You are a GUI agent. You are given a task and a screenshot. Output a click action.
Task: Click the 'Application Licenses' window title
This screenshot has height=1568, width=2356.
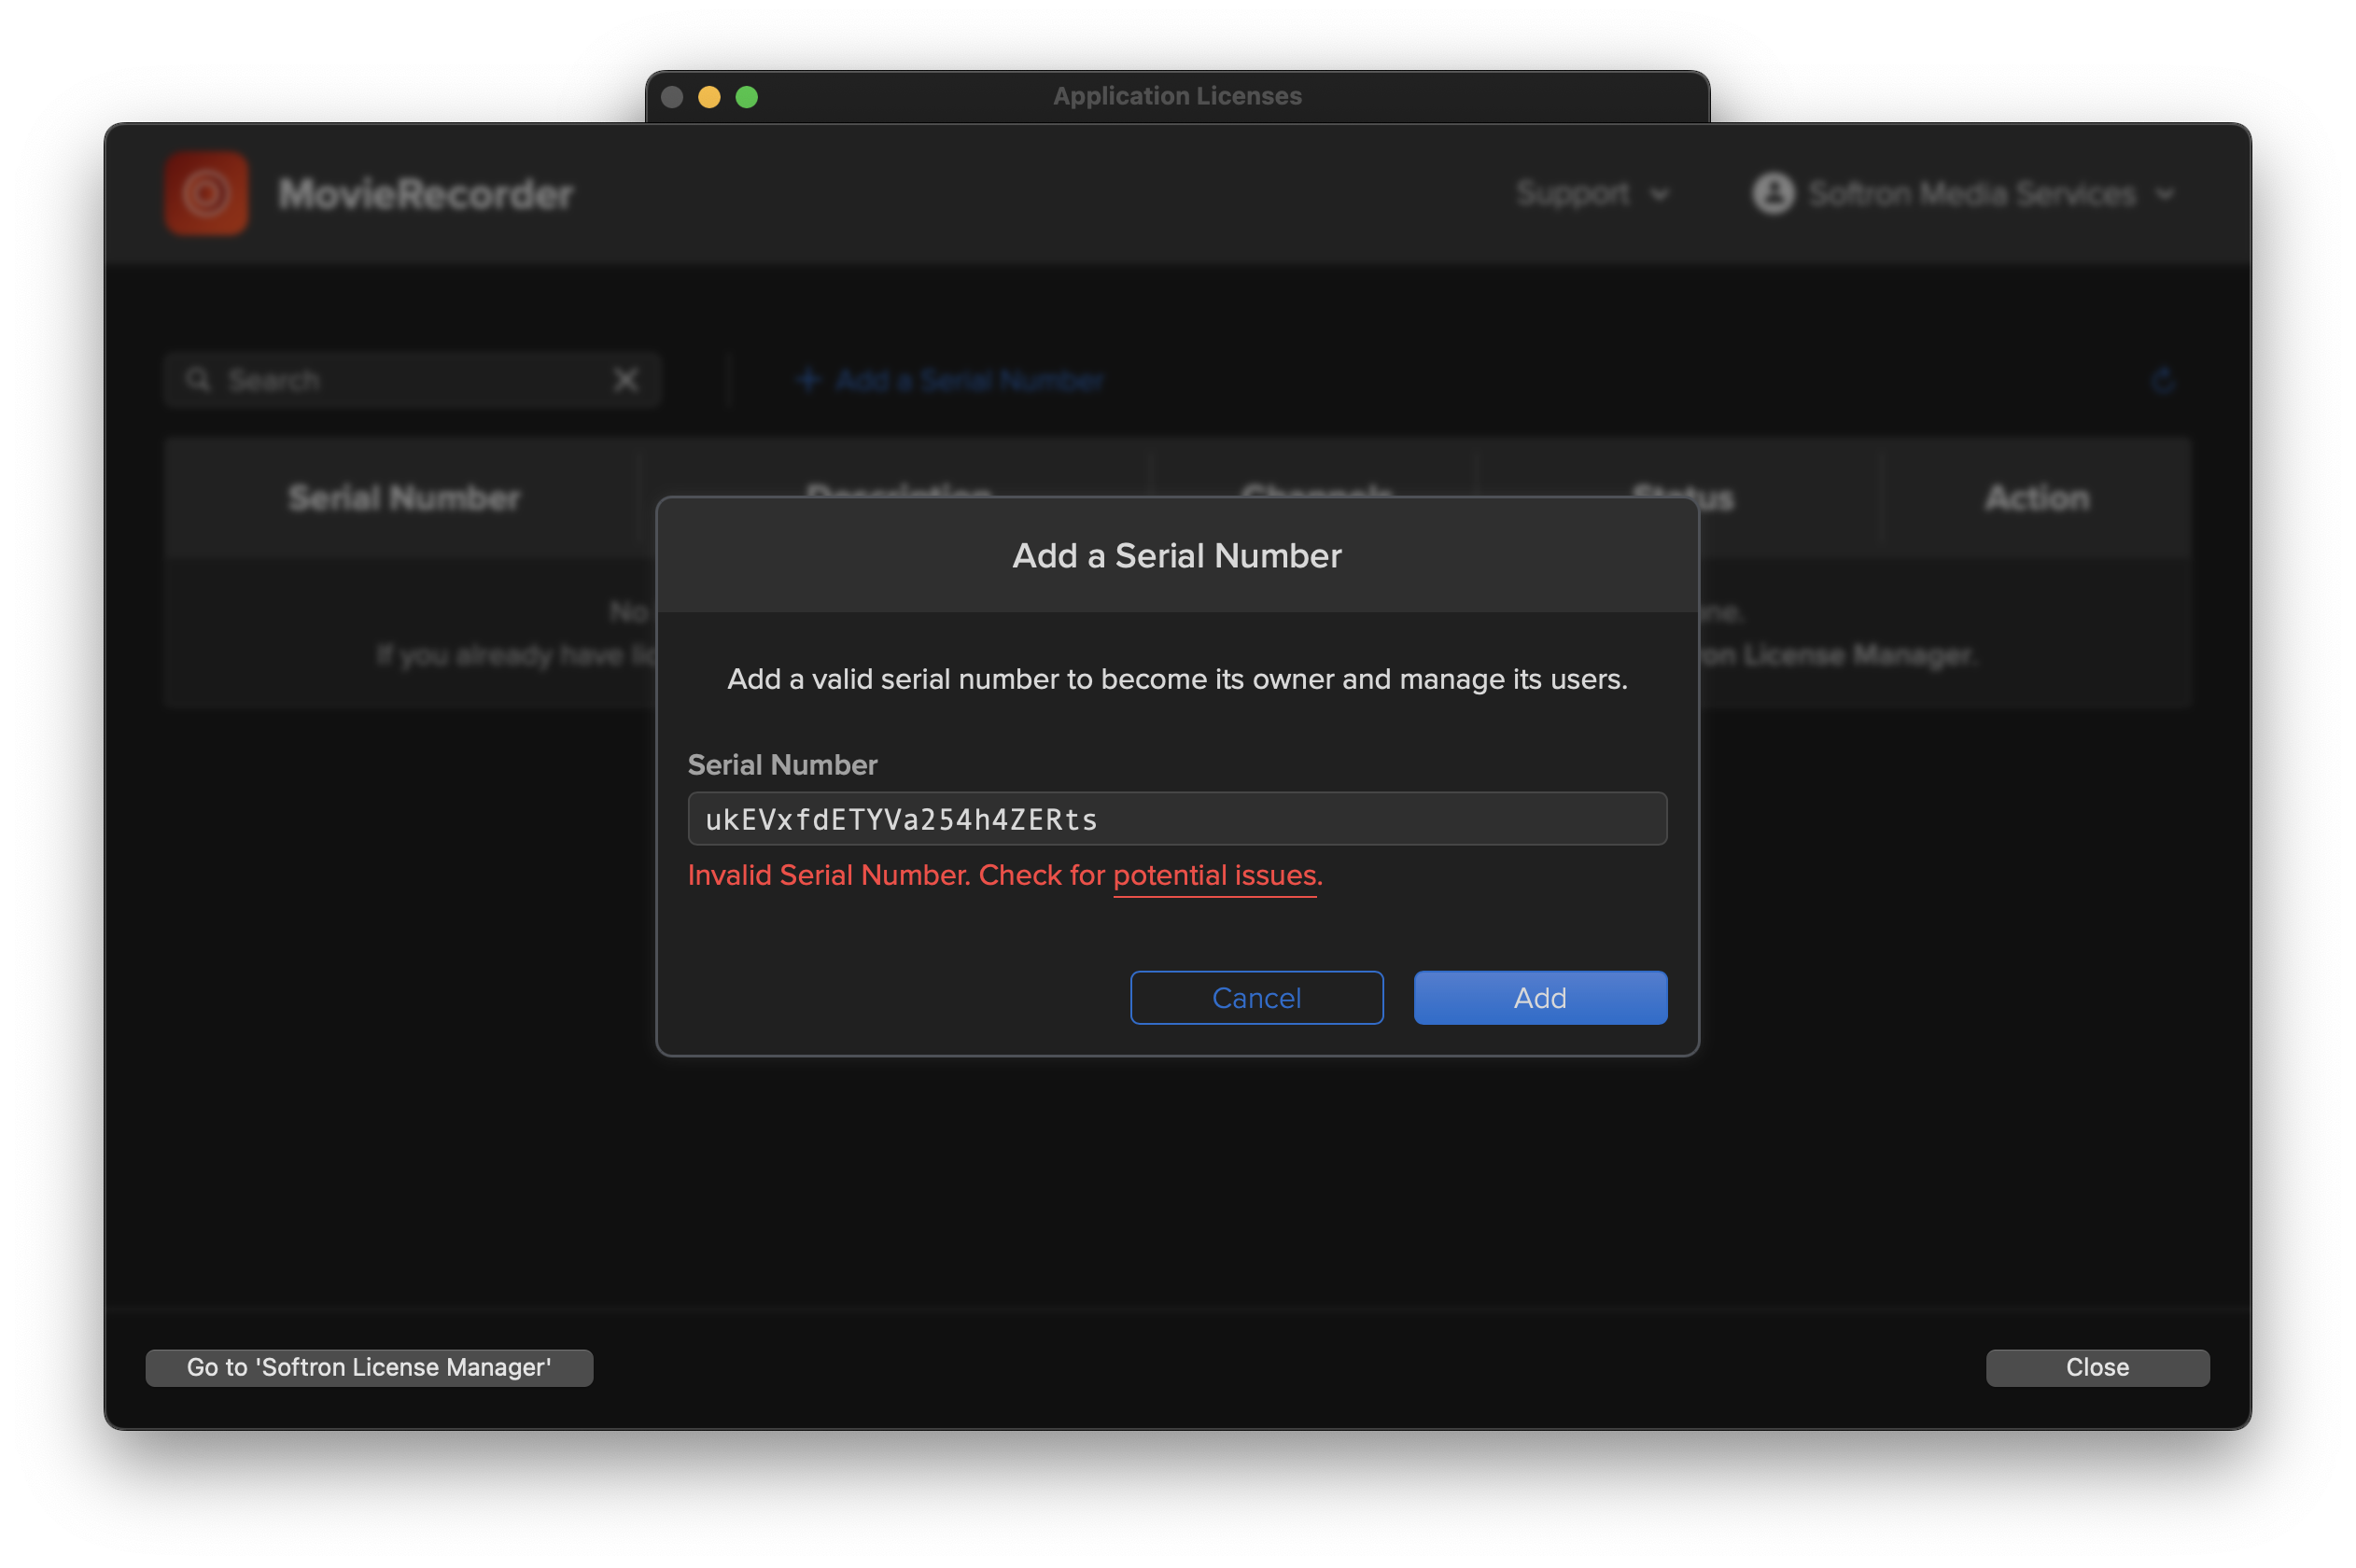coord(1177,96)
